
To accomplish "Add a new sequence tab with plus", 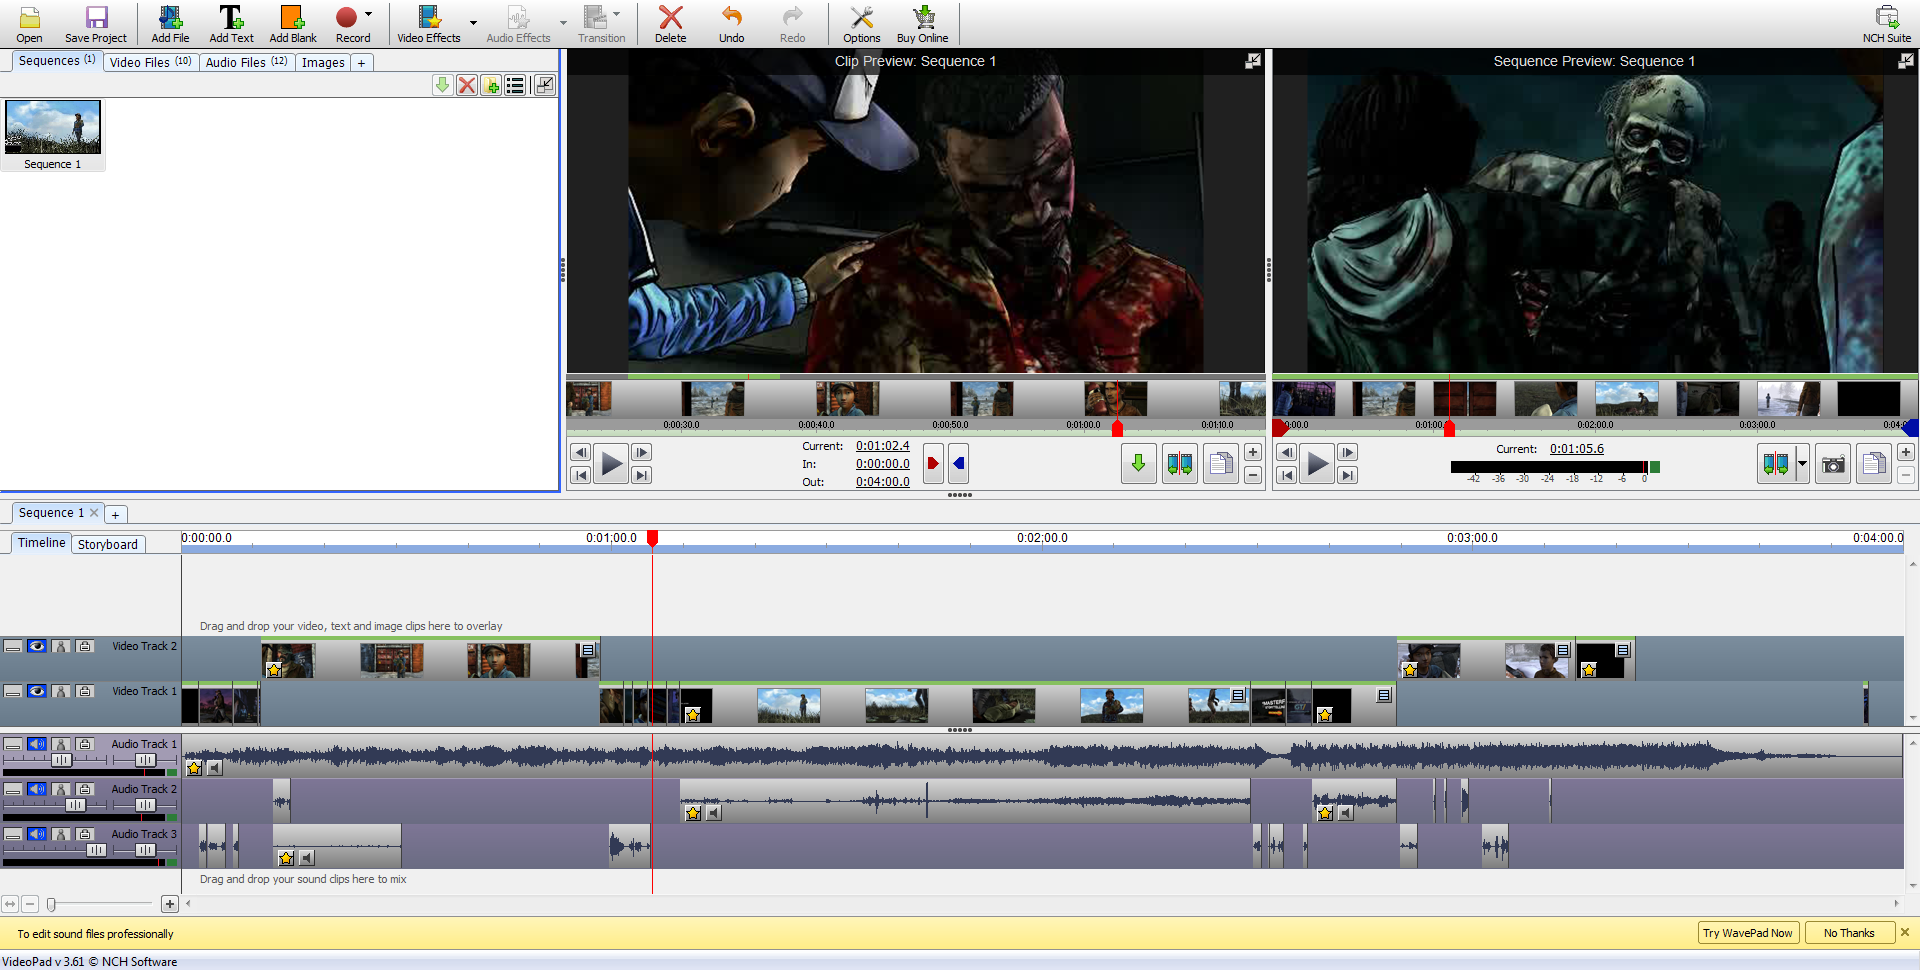I will click(x=115, y=515).
